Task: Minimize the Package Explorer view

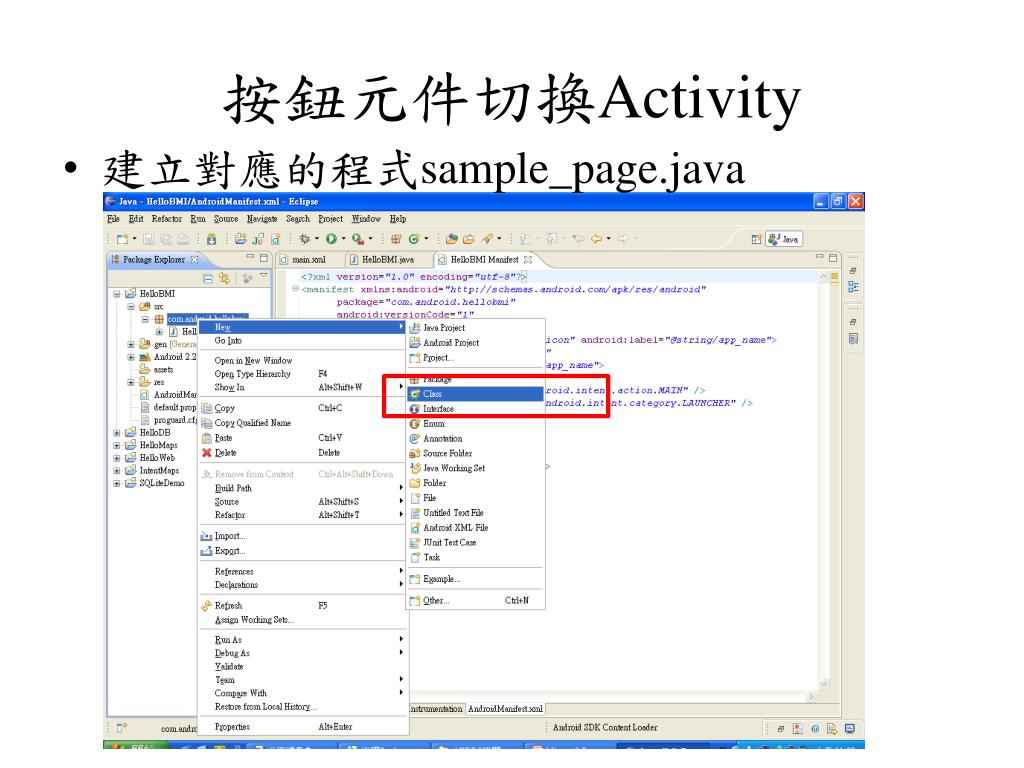Action: (250, 257)
